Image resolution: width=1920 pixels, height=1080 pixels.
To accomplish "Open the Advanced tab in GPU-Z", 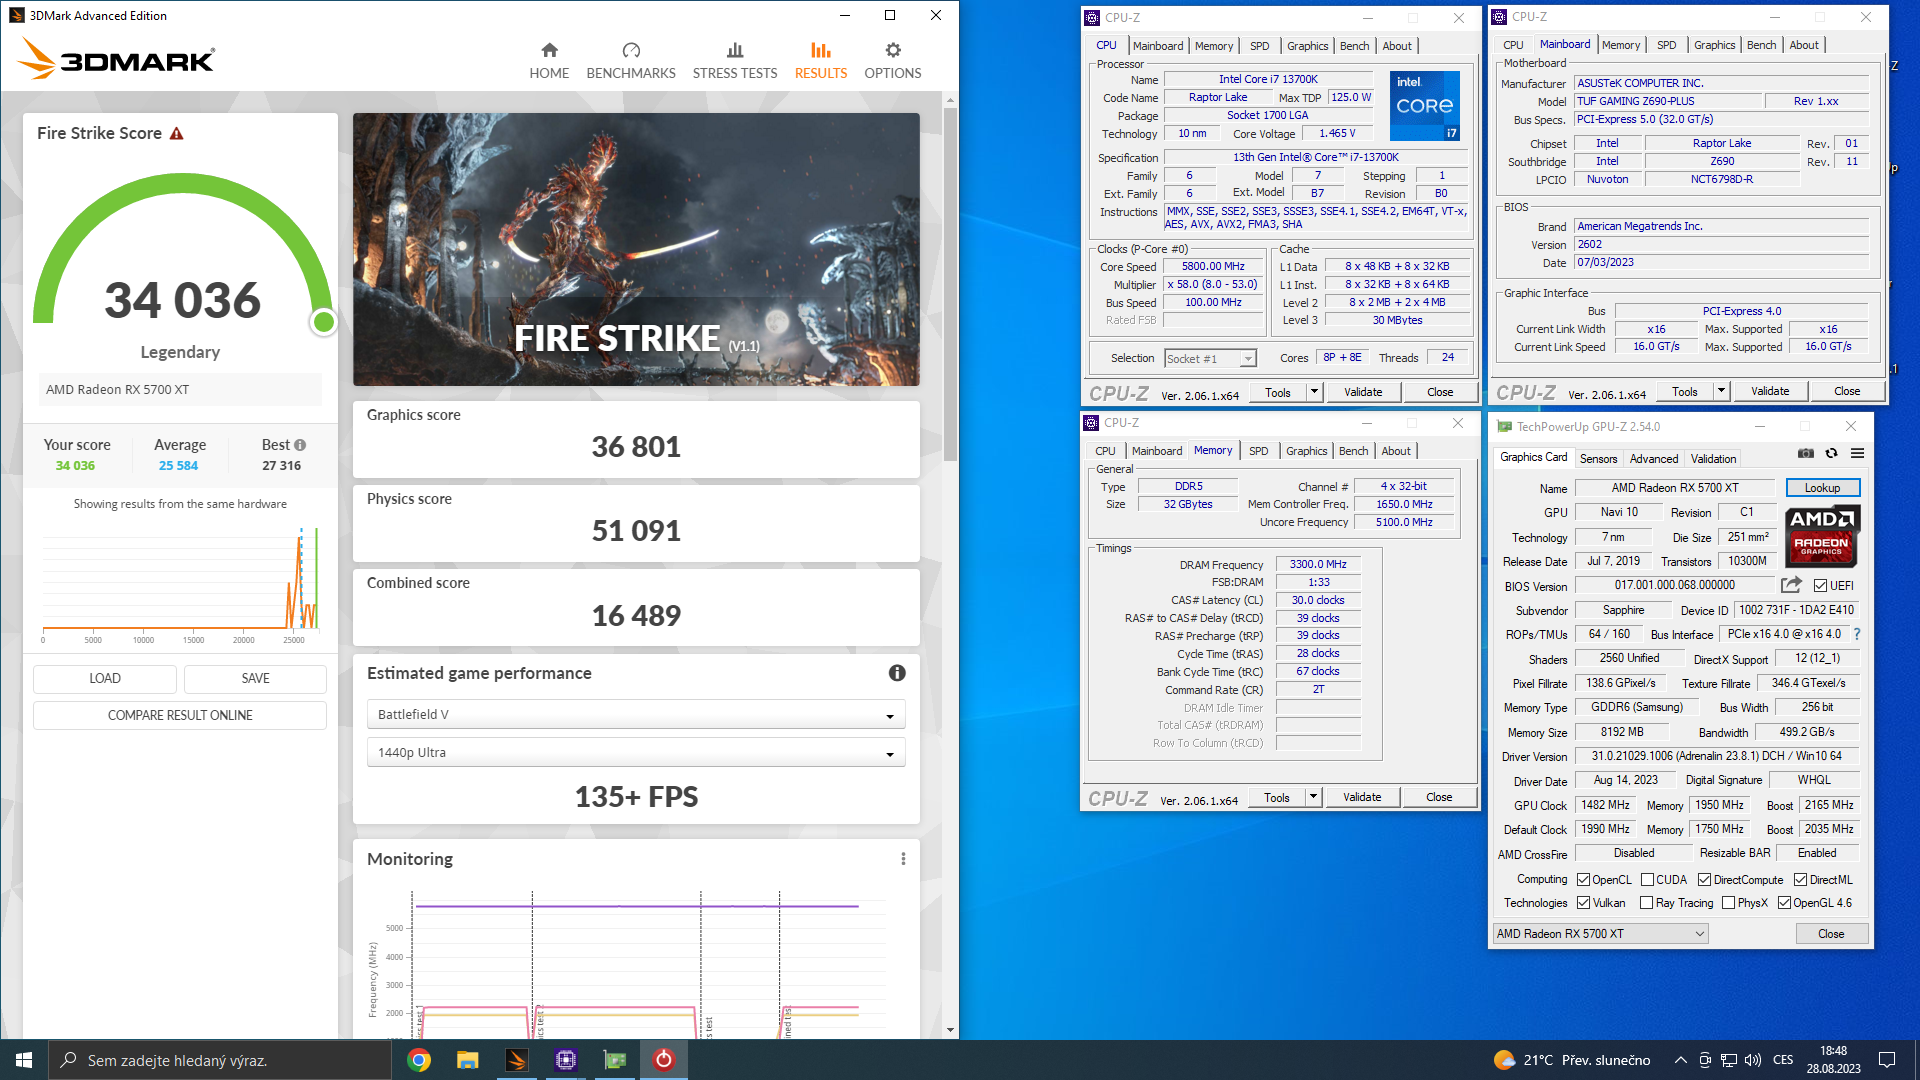I will 1654,459.
